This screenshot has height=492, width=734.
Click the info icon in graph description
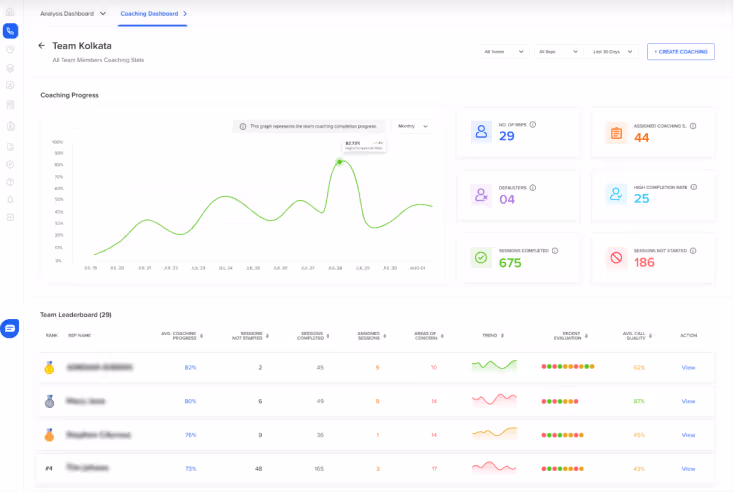pyautogui.click(x=243, y=126)
